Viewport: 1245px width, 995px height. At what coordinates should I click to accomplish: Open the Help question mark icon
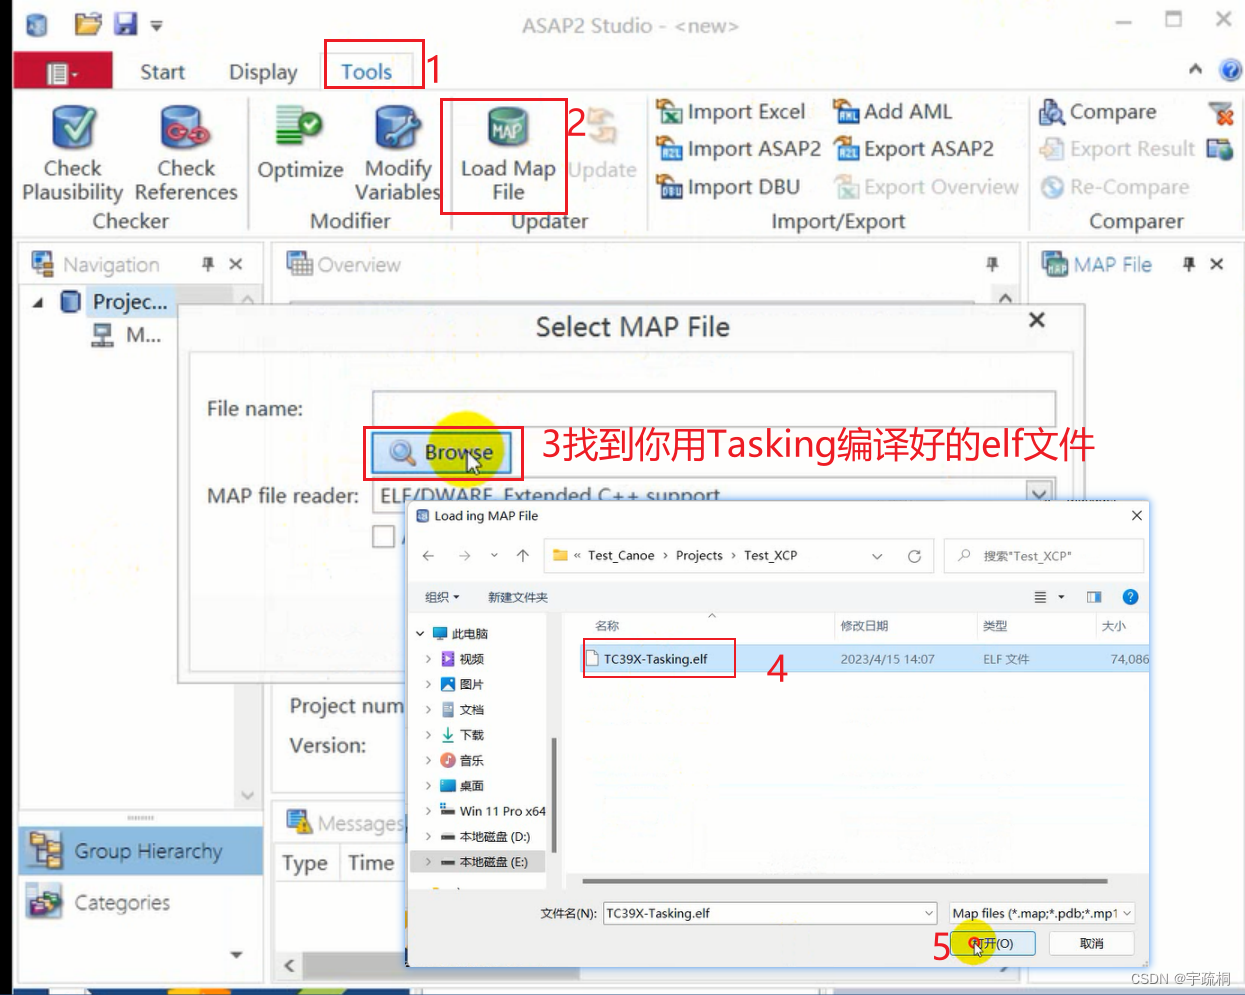click(1230, 70)
